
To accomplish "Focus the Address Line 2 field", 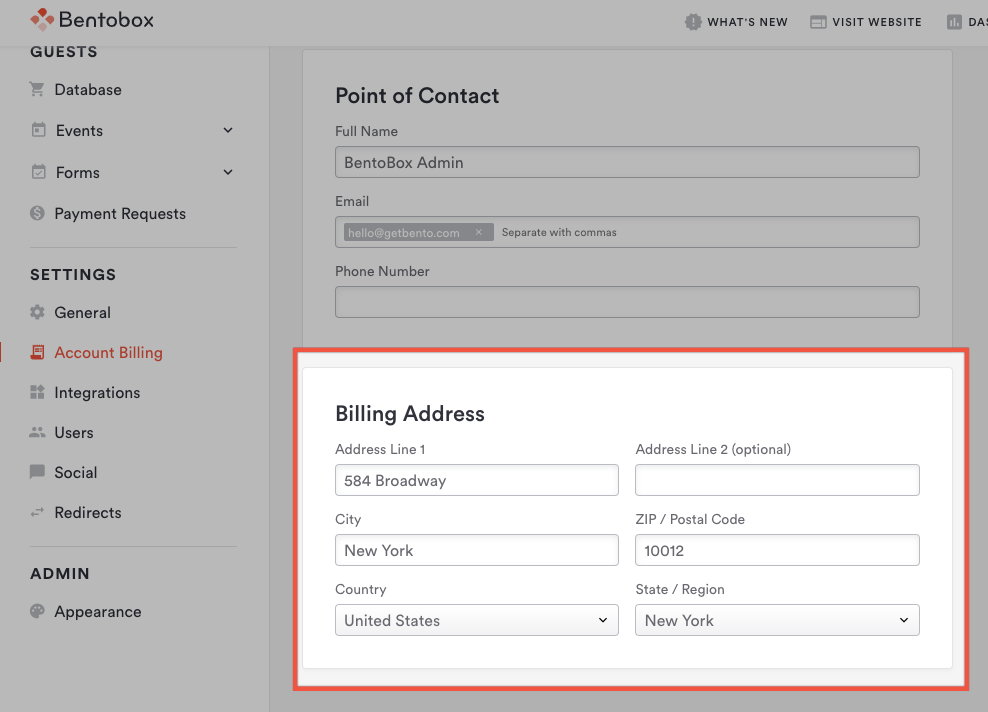I will 777,480.
